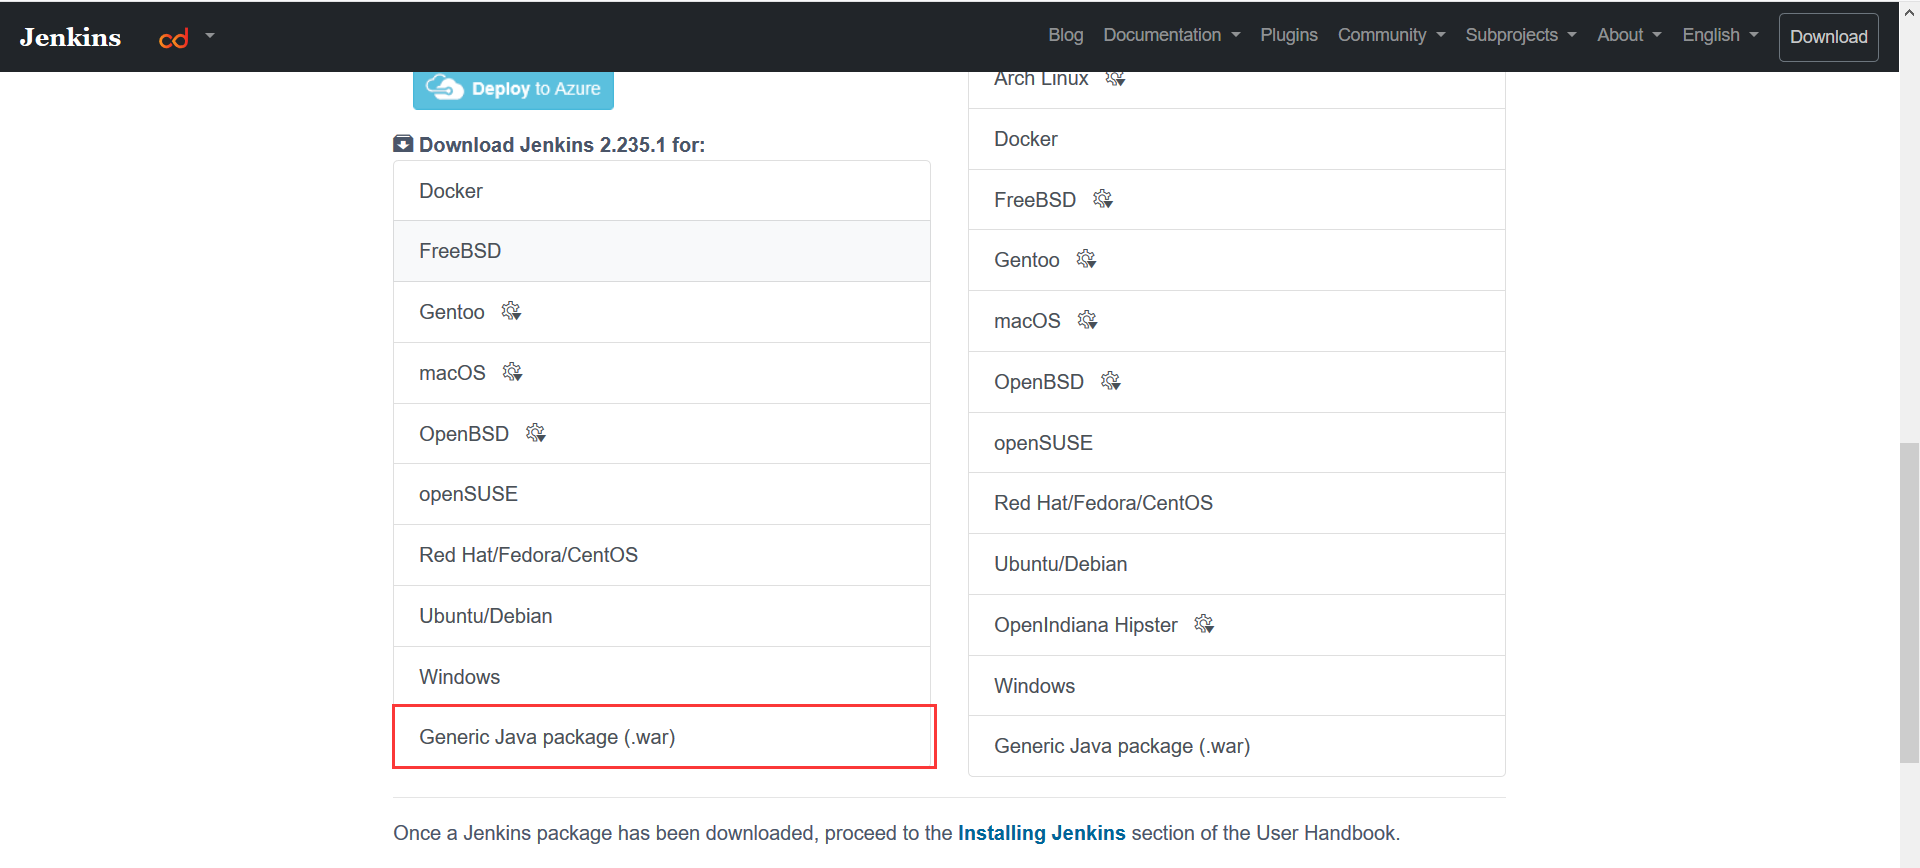Screen dimensions: 1920x868
Task: Select Docker in right download list
Action: (1237, 139)
